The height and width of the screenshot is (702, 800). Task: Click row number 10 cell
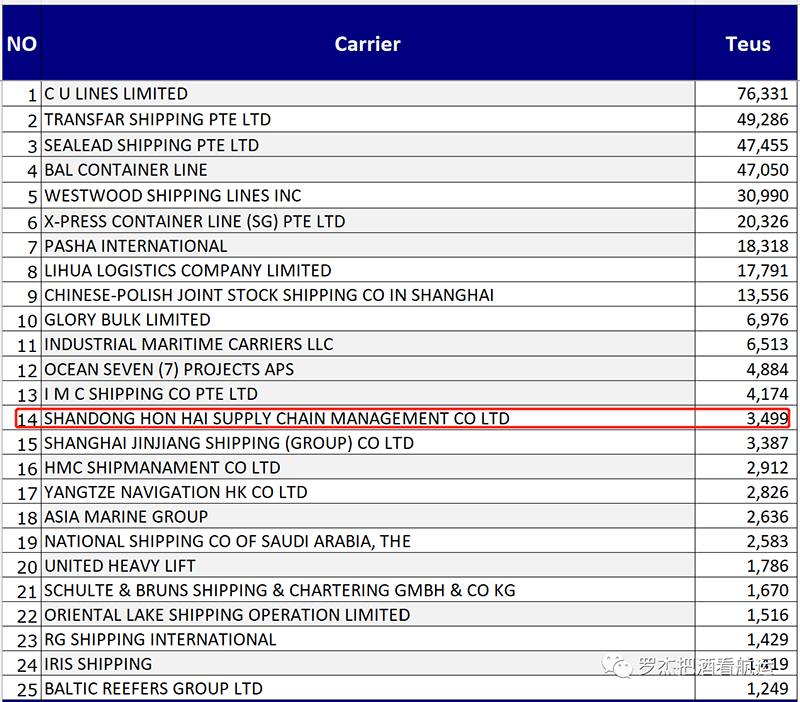[x=21, y=319]
